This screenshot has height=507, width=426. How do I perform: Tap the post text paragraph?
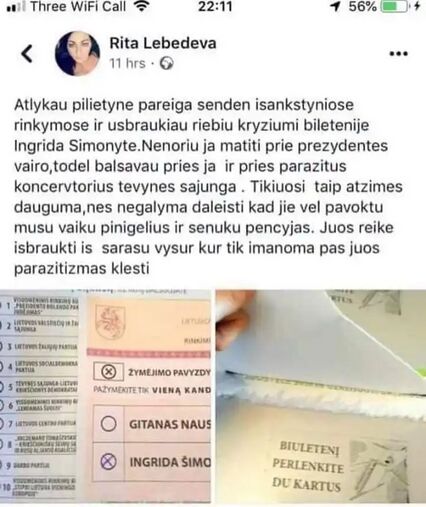click(208, 187)
